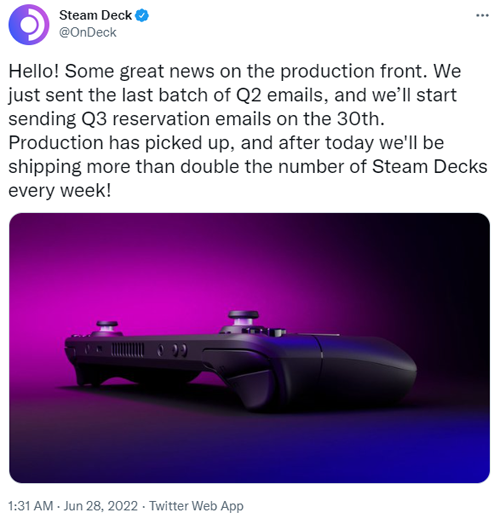
Task: Click the phrase 'Steam Decks' in the tweet body
Action: pyautogui.click(x=429, y=166)
